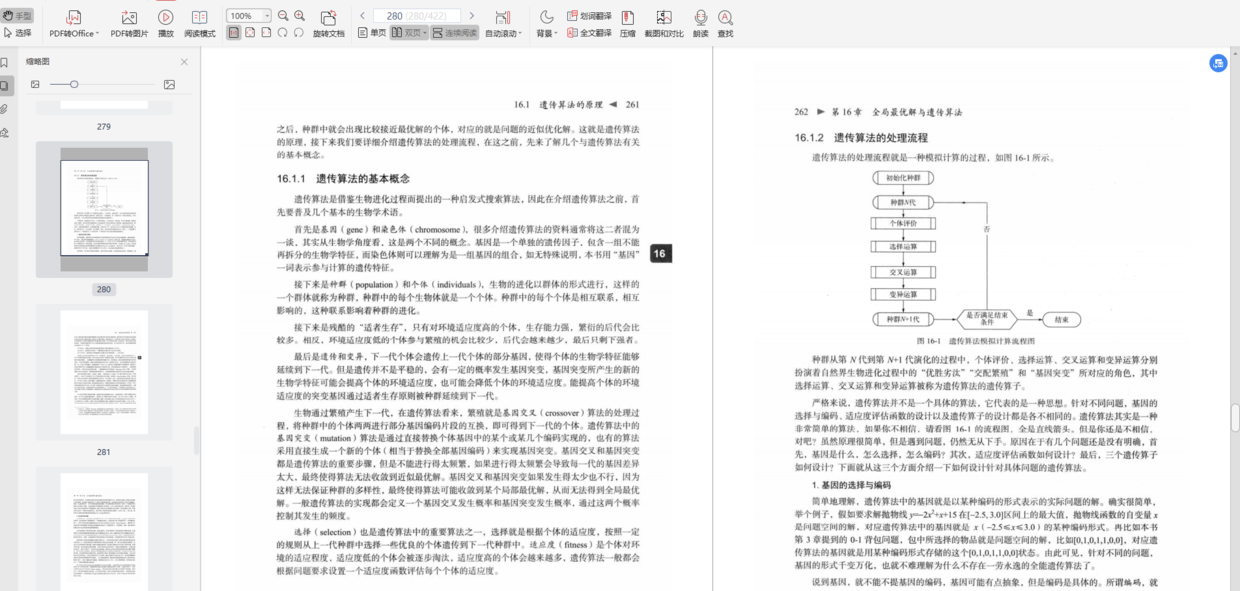Click the zoom out magnifier icon
This screenshot has height=591, width=1240.
tap(283, 16)
